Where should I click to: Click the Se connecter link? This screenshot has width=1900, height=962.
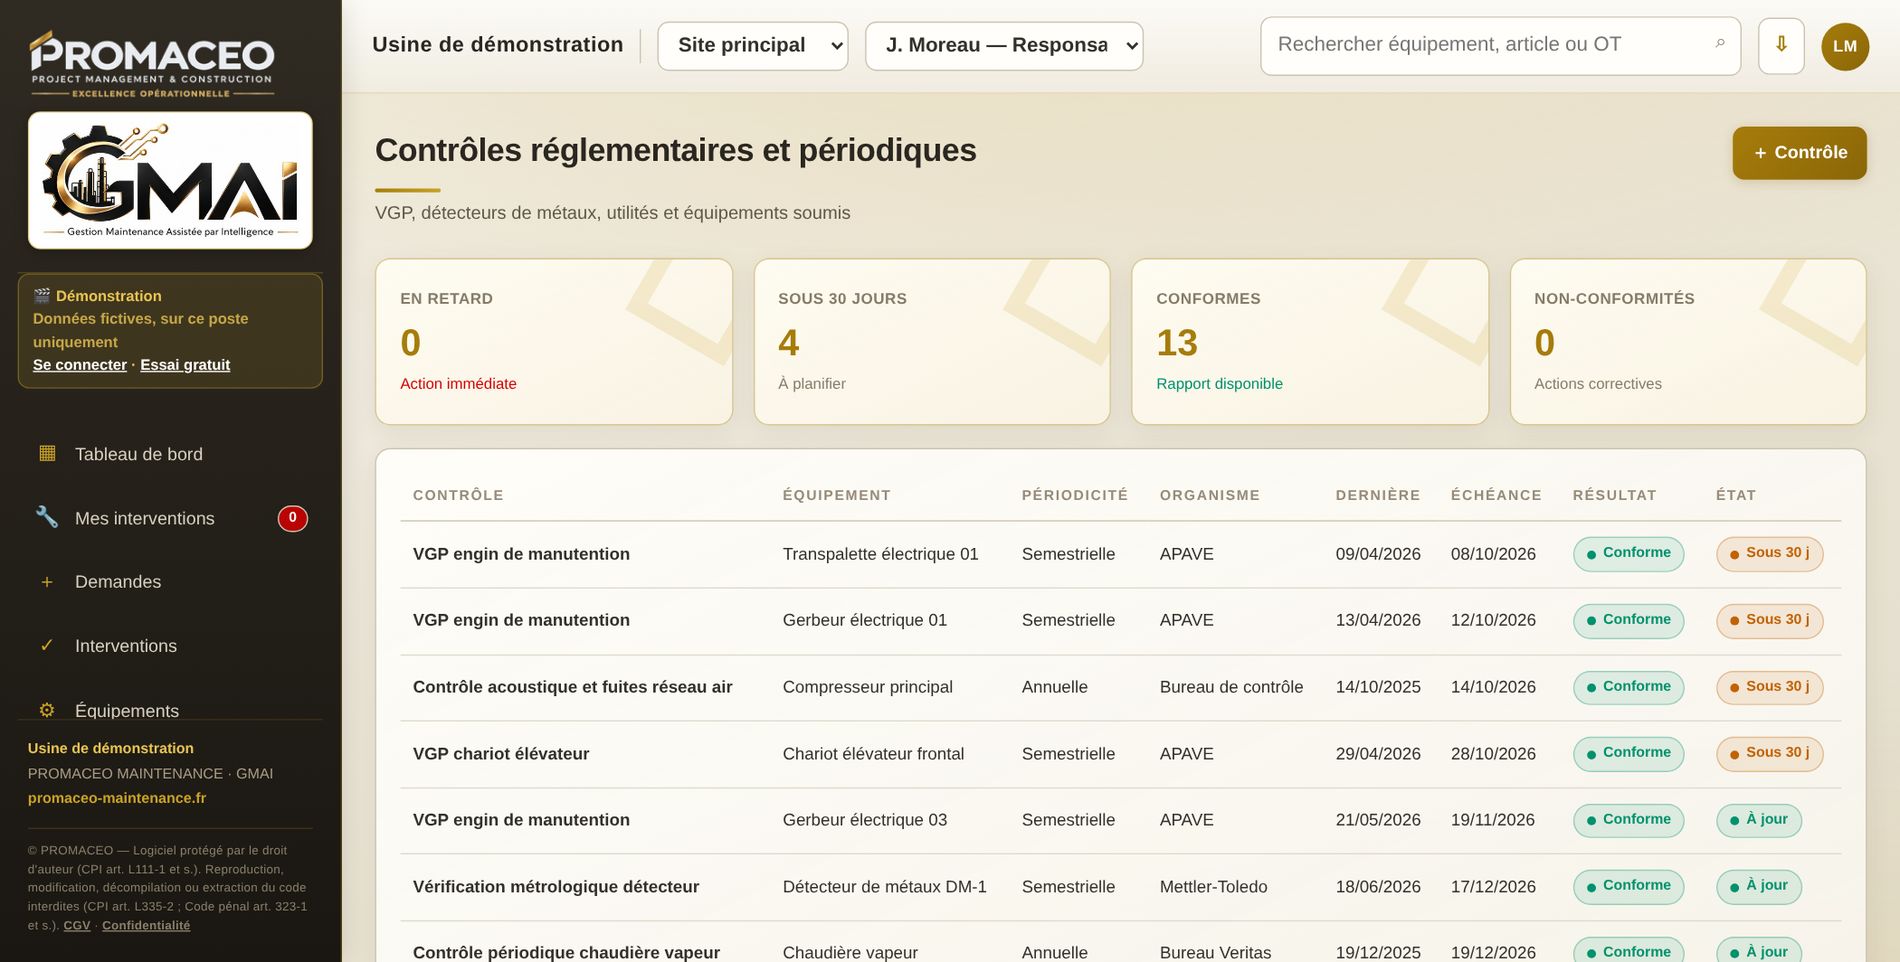[x=80, y=365]
